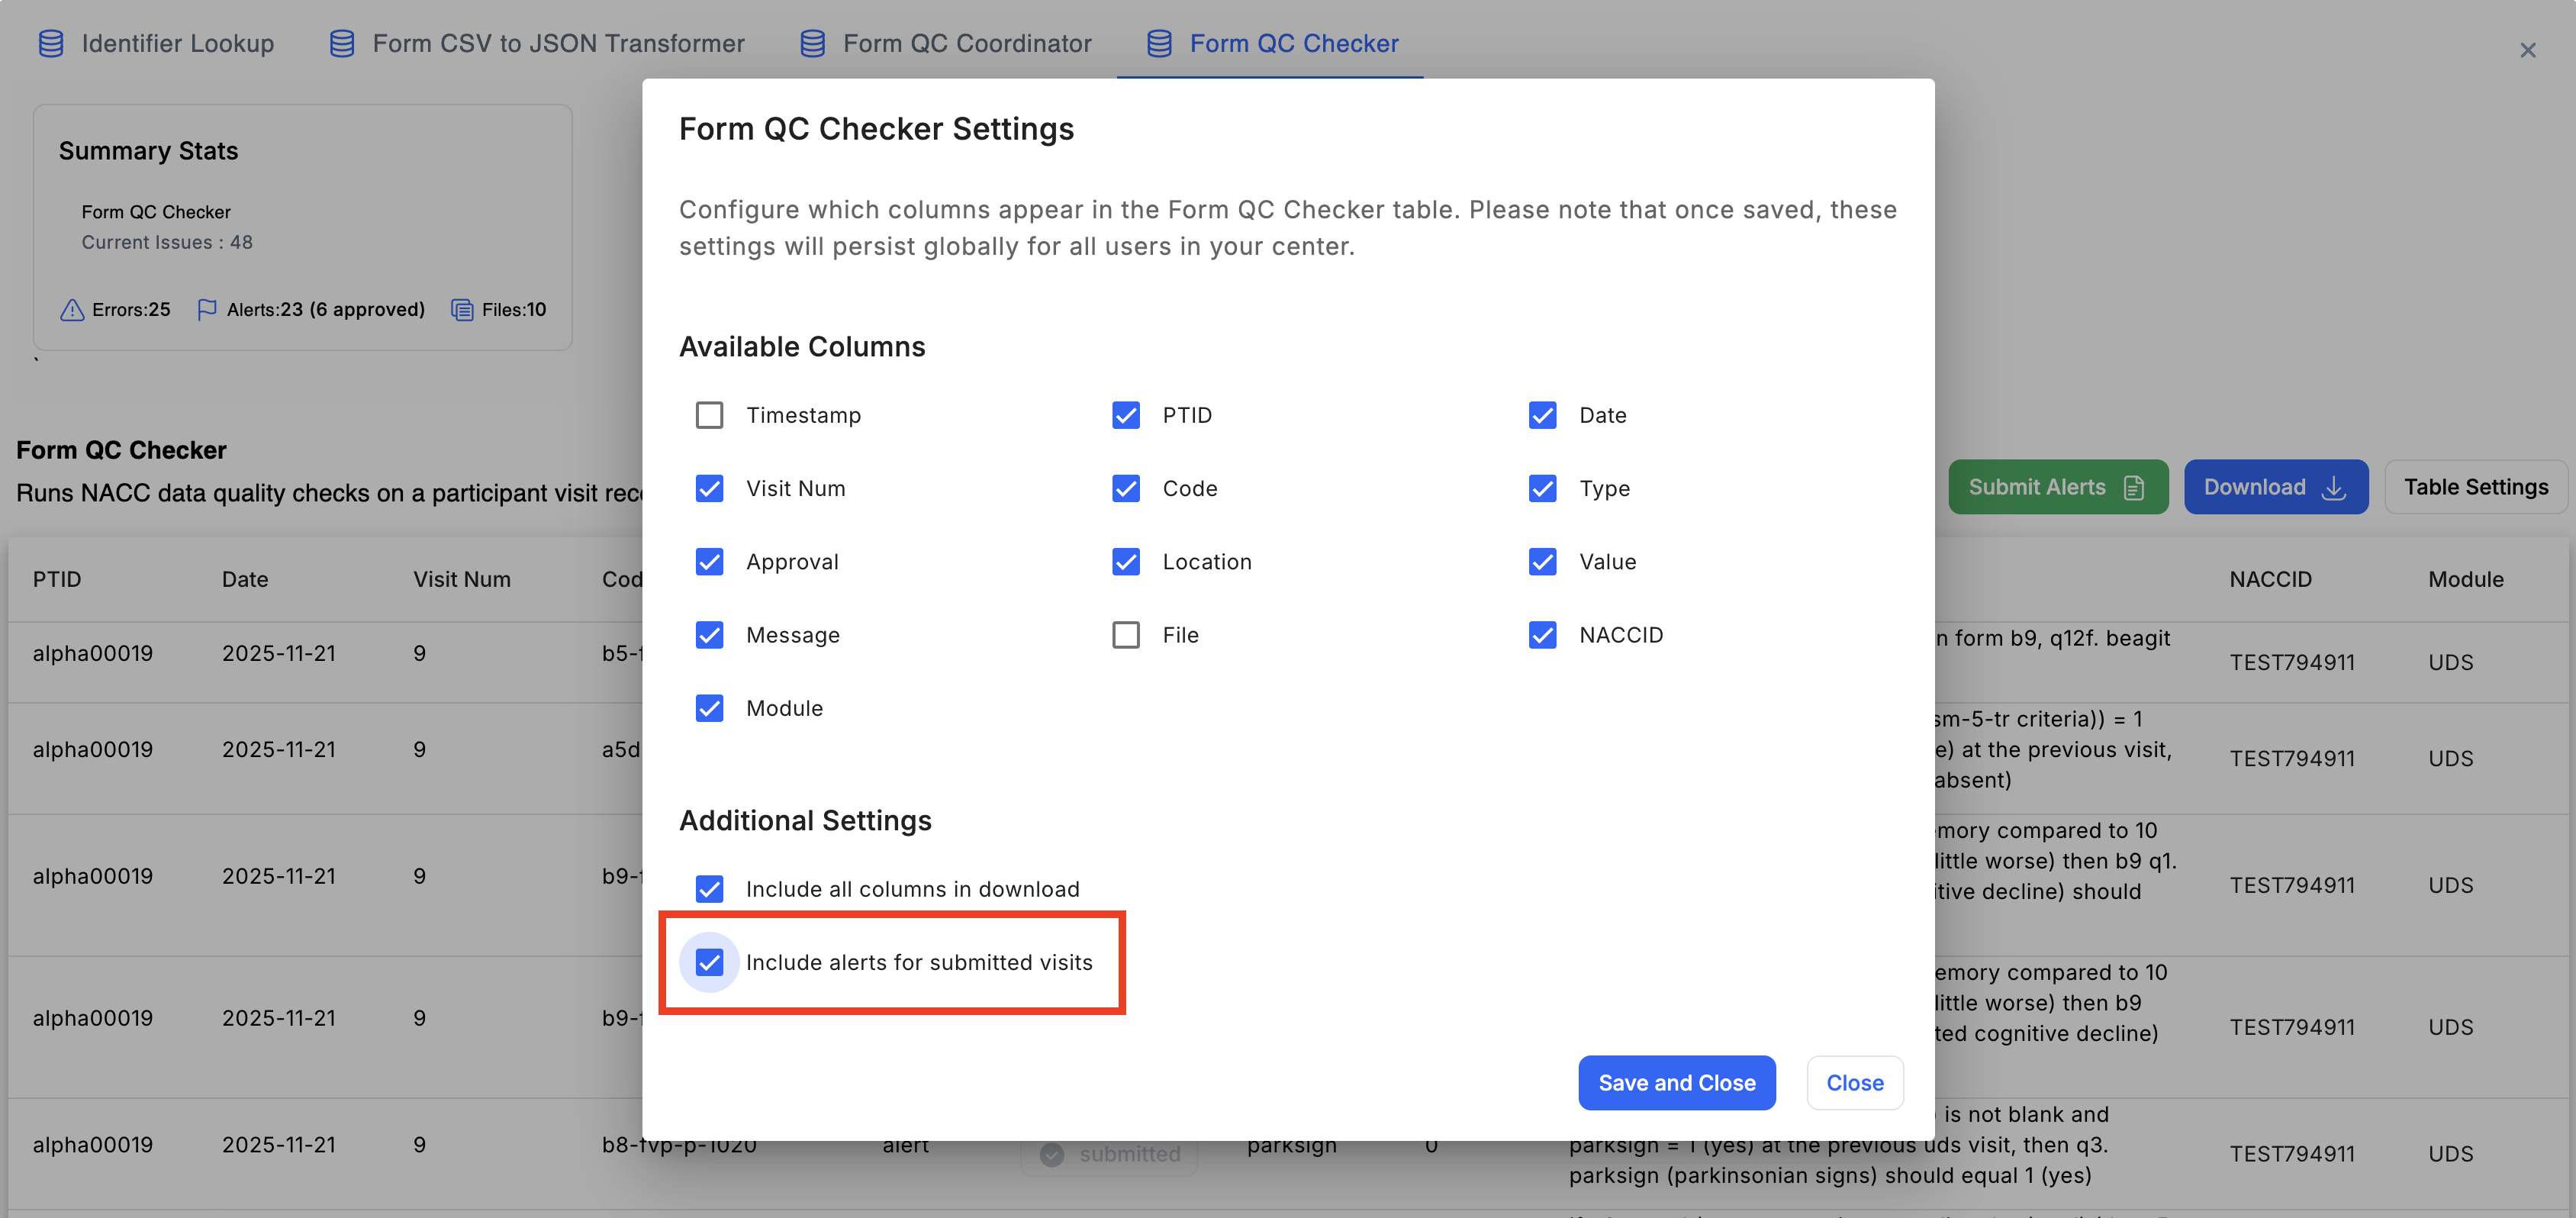This screenshot has width=2576, height=1218.
Task: Enable the Timestamp column checkbox
Action: click(709, 415)
